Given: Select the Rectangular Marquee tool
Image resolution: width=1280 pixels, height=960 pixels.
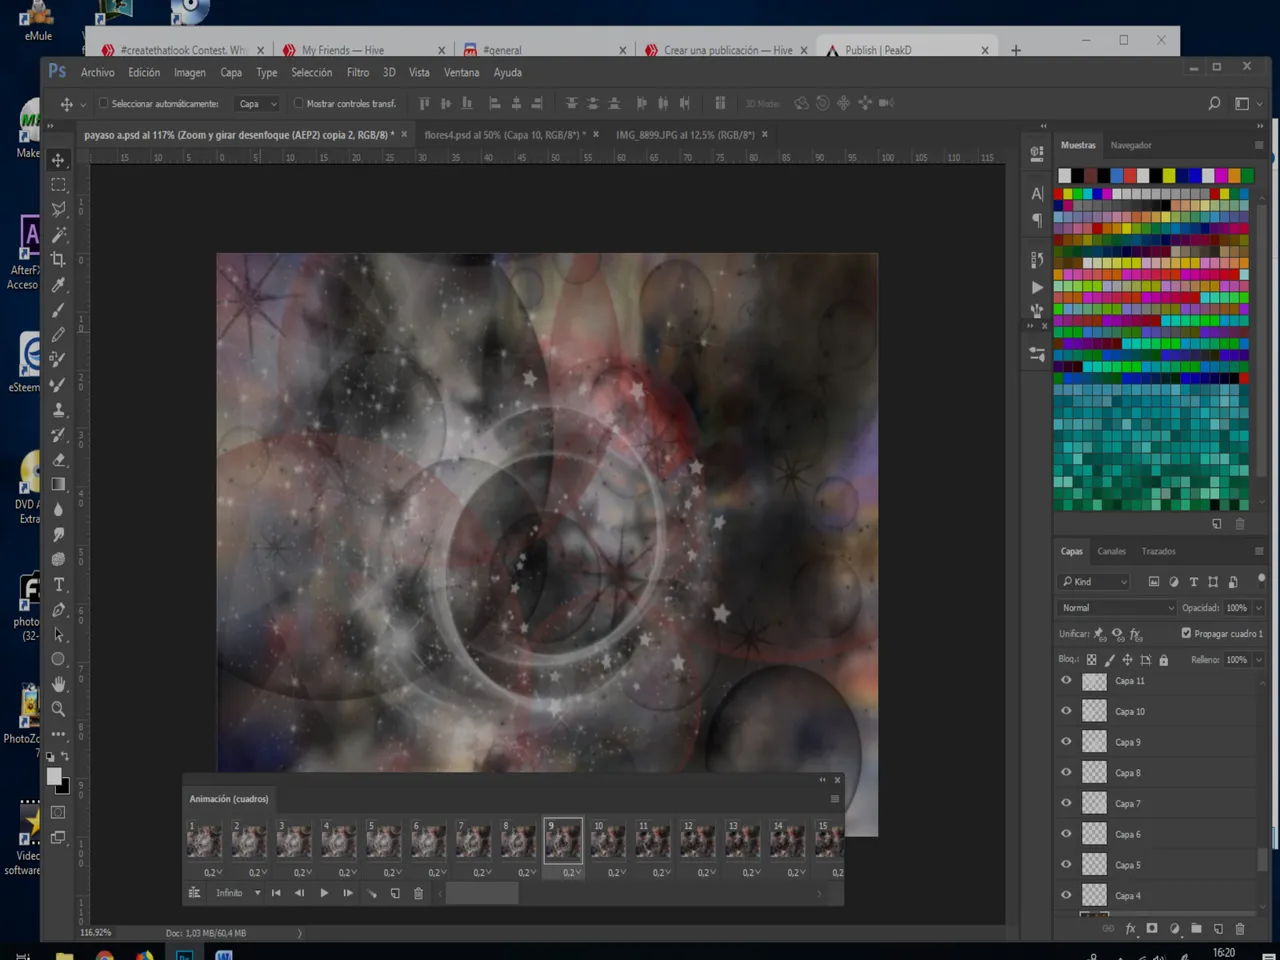Looking at the screenshot, I should pos(58,185).
